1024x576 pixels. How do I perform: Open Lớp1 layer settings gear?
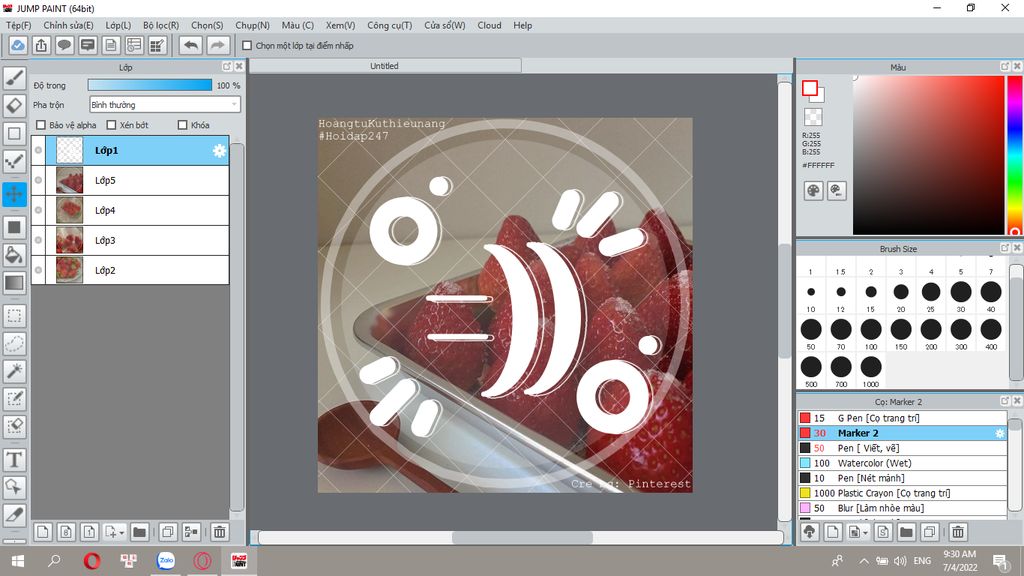pos(219,151)
